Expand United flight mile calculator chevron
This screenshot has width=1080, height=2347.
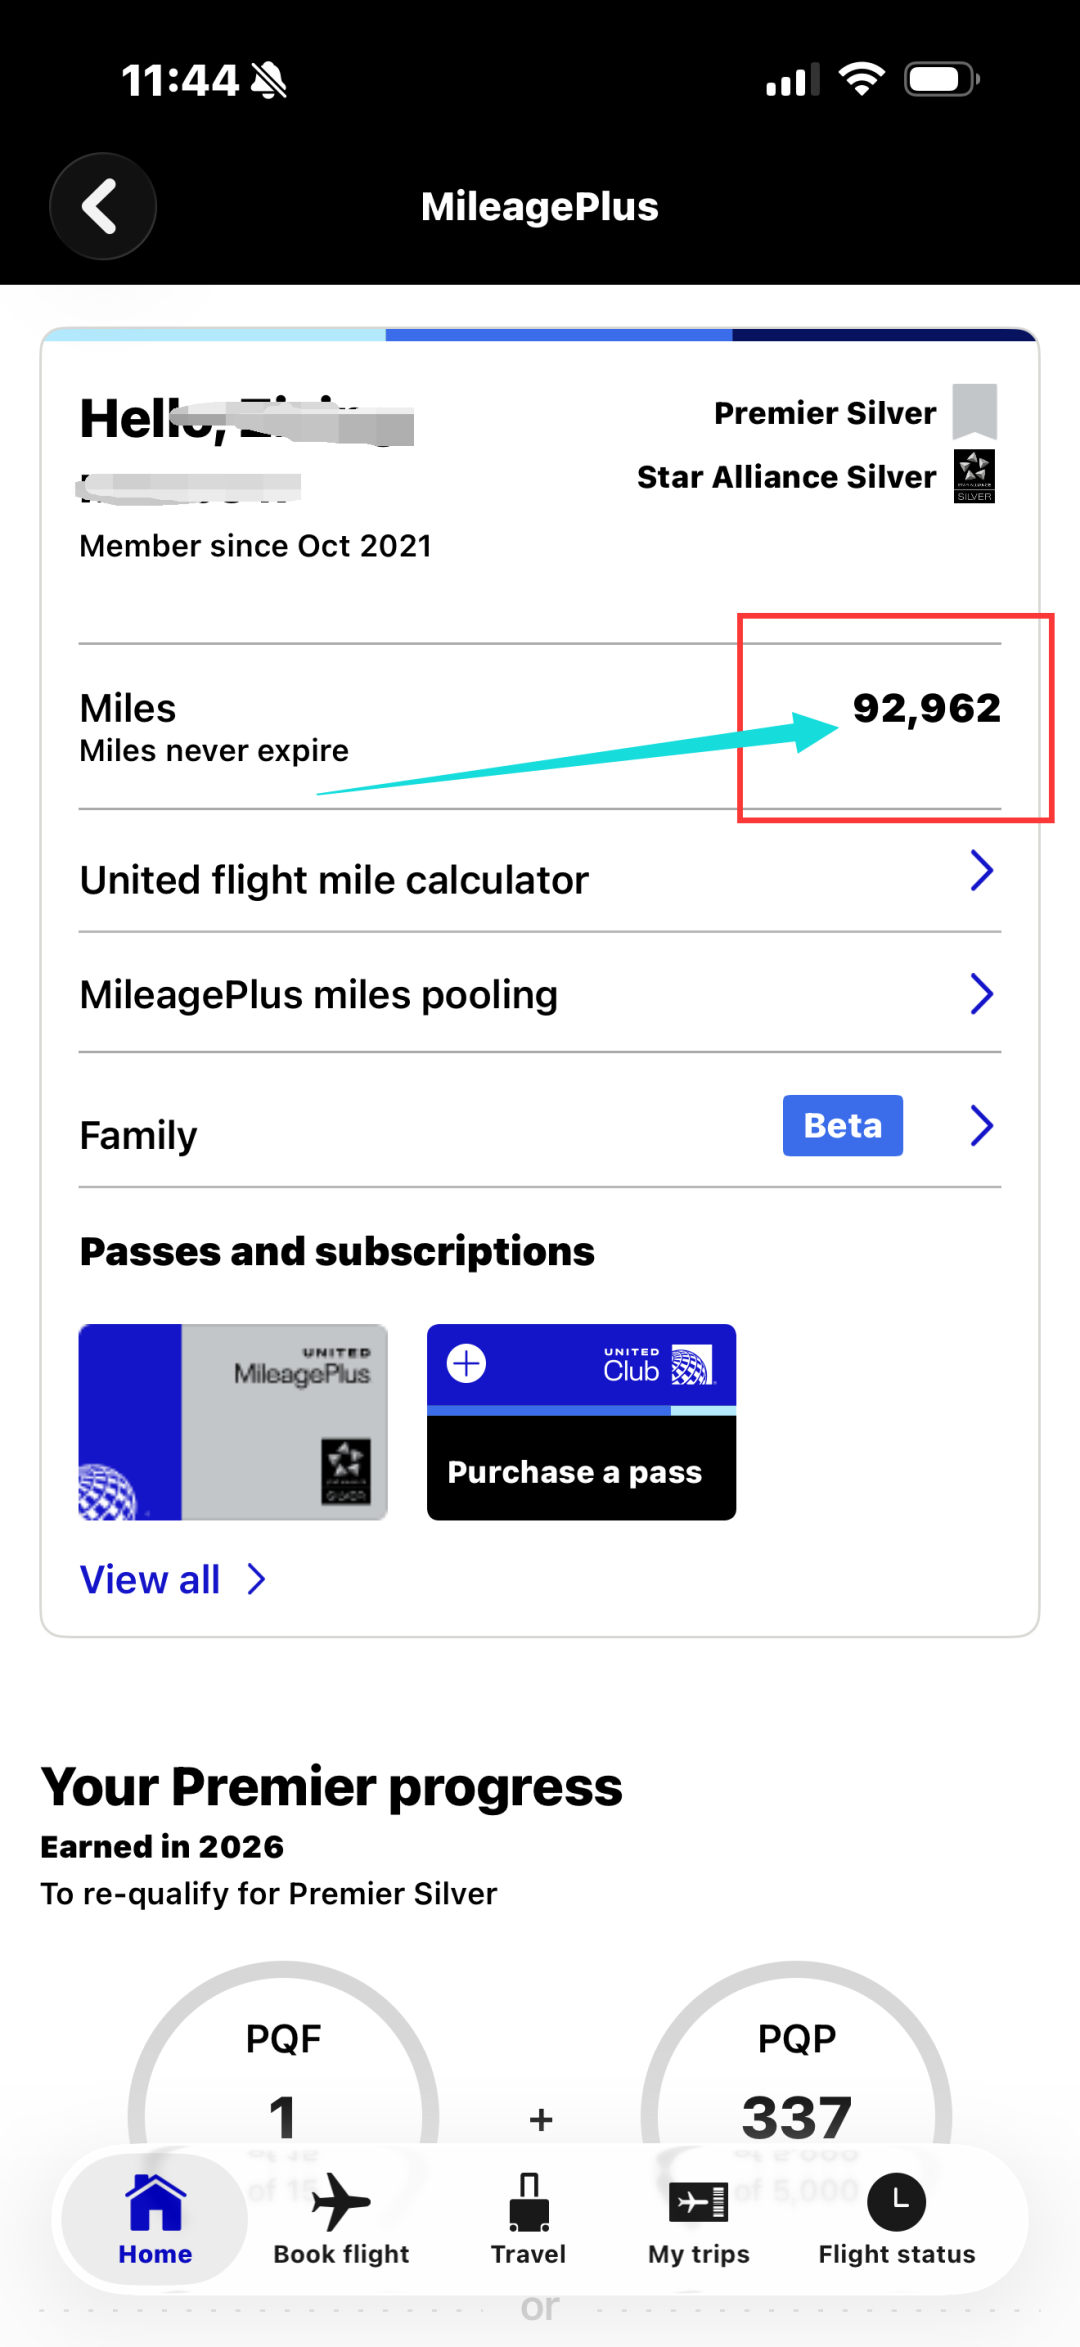click(x=982, y=871)
